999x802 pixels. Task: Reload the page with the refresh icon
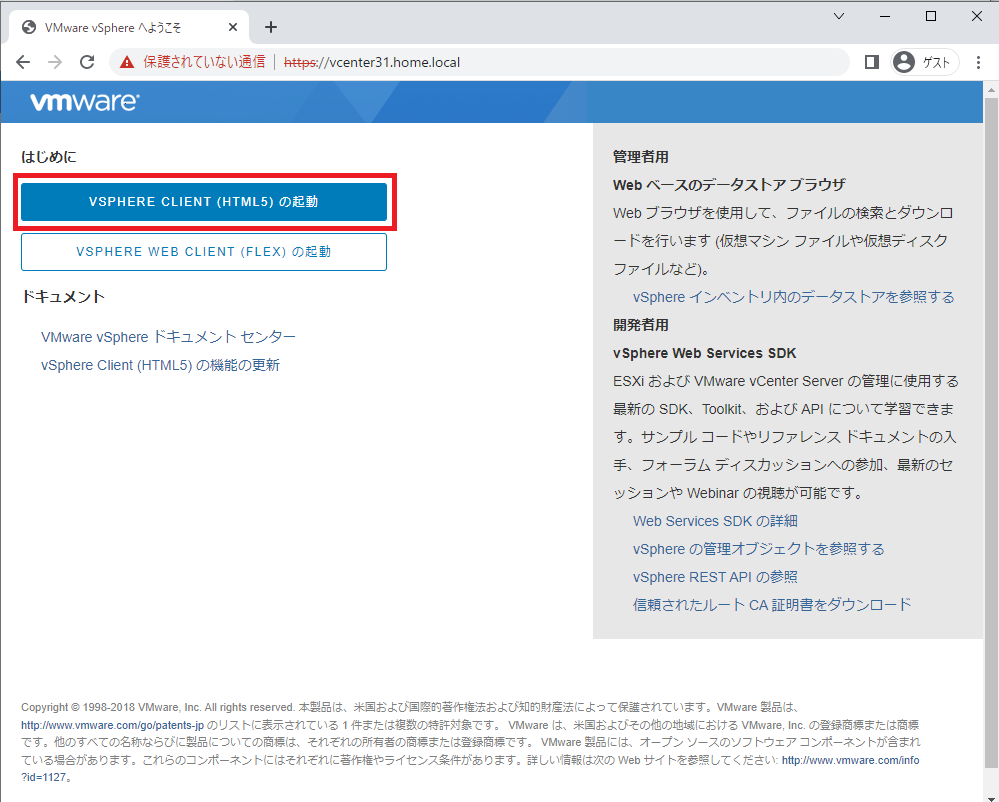click(x=87, y=62)
